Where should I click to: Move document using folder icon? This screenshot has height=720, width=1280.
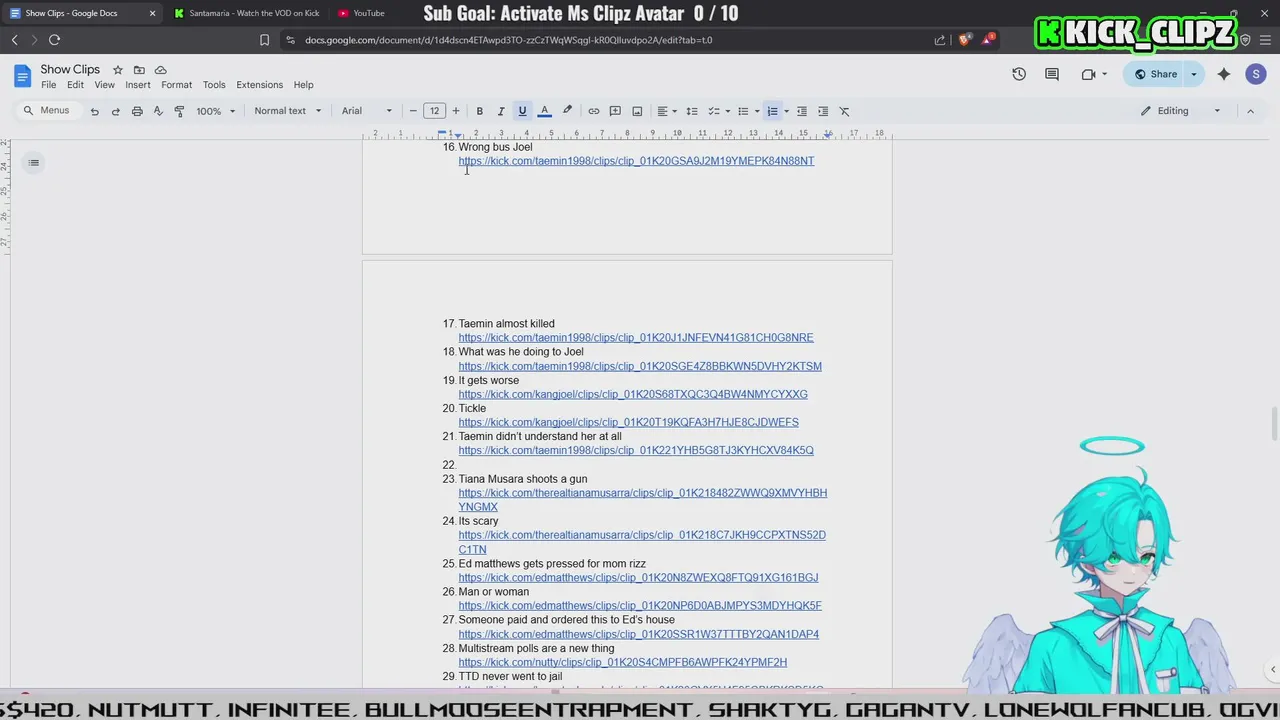[x=139, y=70]
